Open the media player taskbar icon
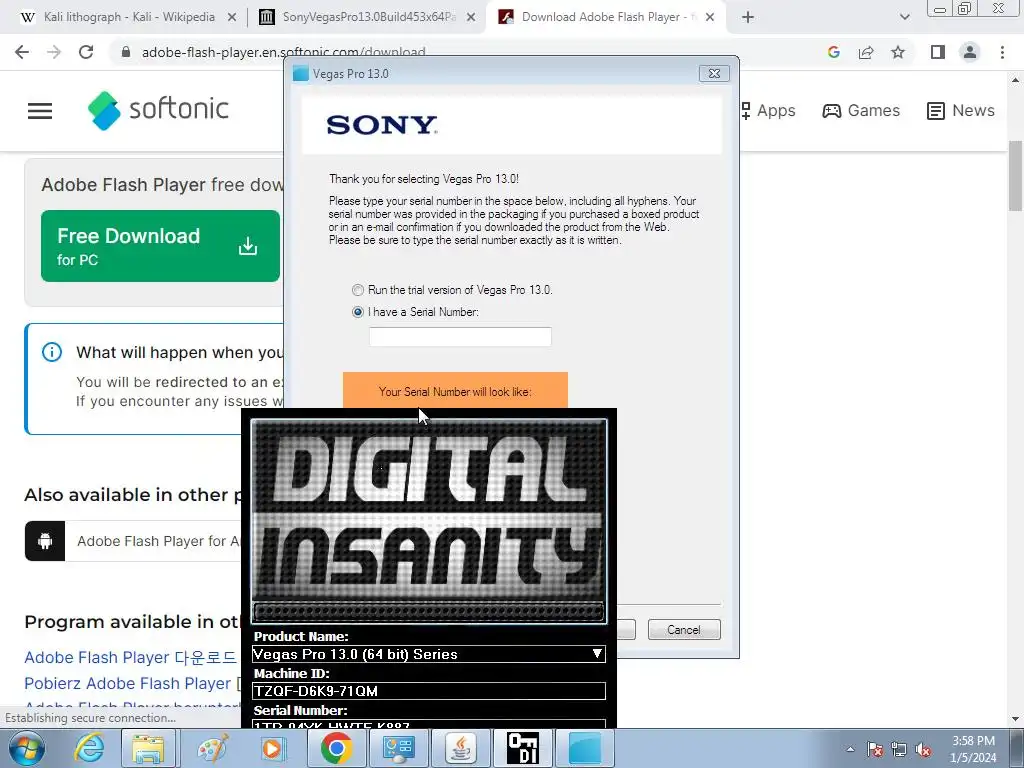This screenshot has height=768, width=1024. pos(272,748)
